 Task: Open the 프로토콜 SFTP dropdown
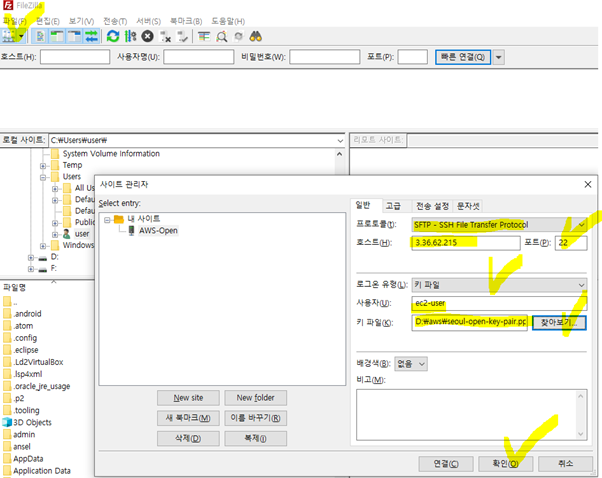[499, 225]
